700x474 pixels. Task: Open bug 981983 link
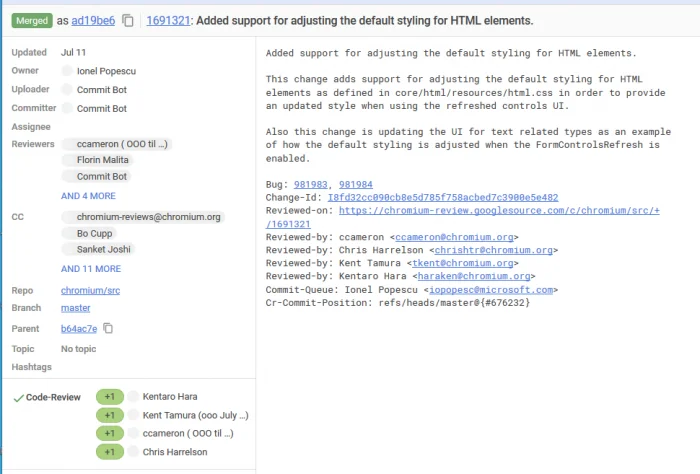[310, 185]
